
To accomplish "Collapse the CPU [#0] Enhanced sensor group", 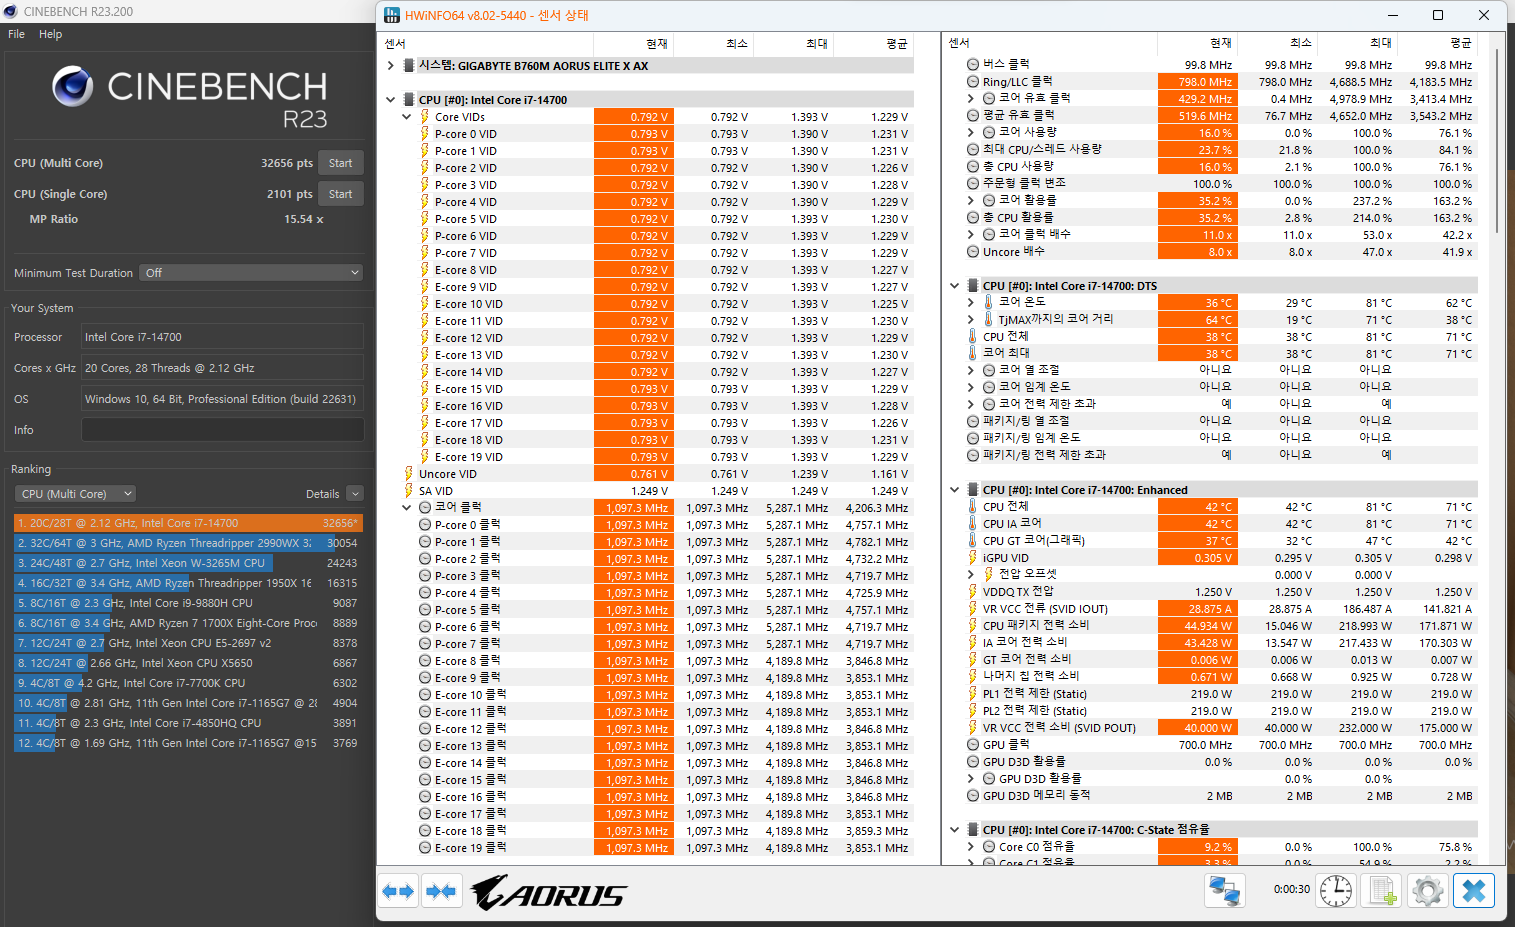I will coord(955,490).
